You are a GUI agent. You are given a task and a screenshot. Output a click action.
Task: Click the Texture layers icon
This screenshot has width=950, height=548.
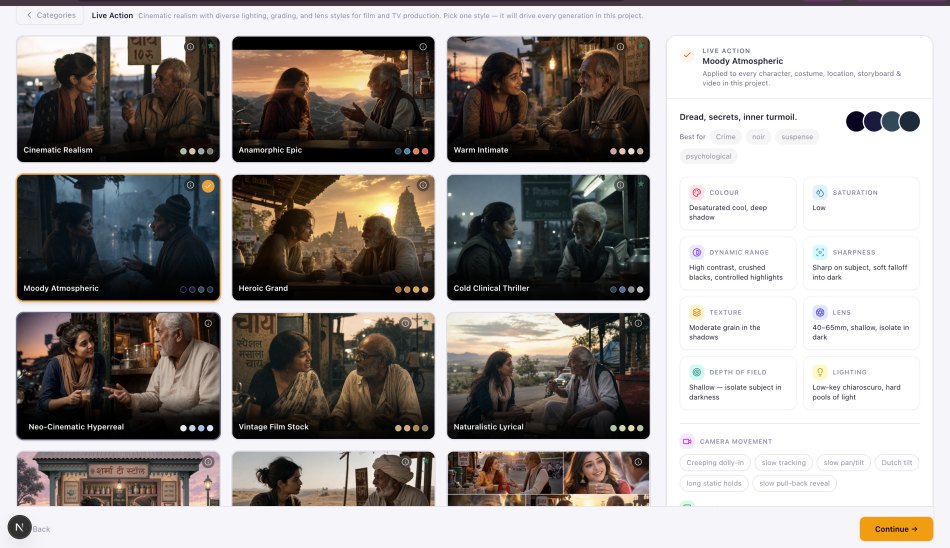pos(697,312)
